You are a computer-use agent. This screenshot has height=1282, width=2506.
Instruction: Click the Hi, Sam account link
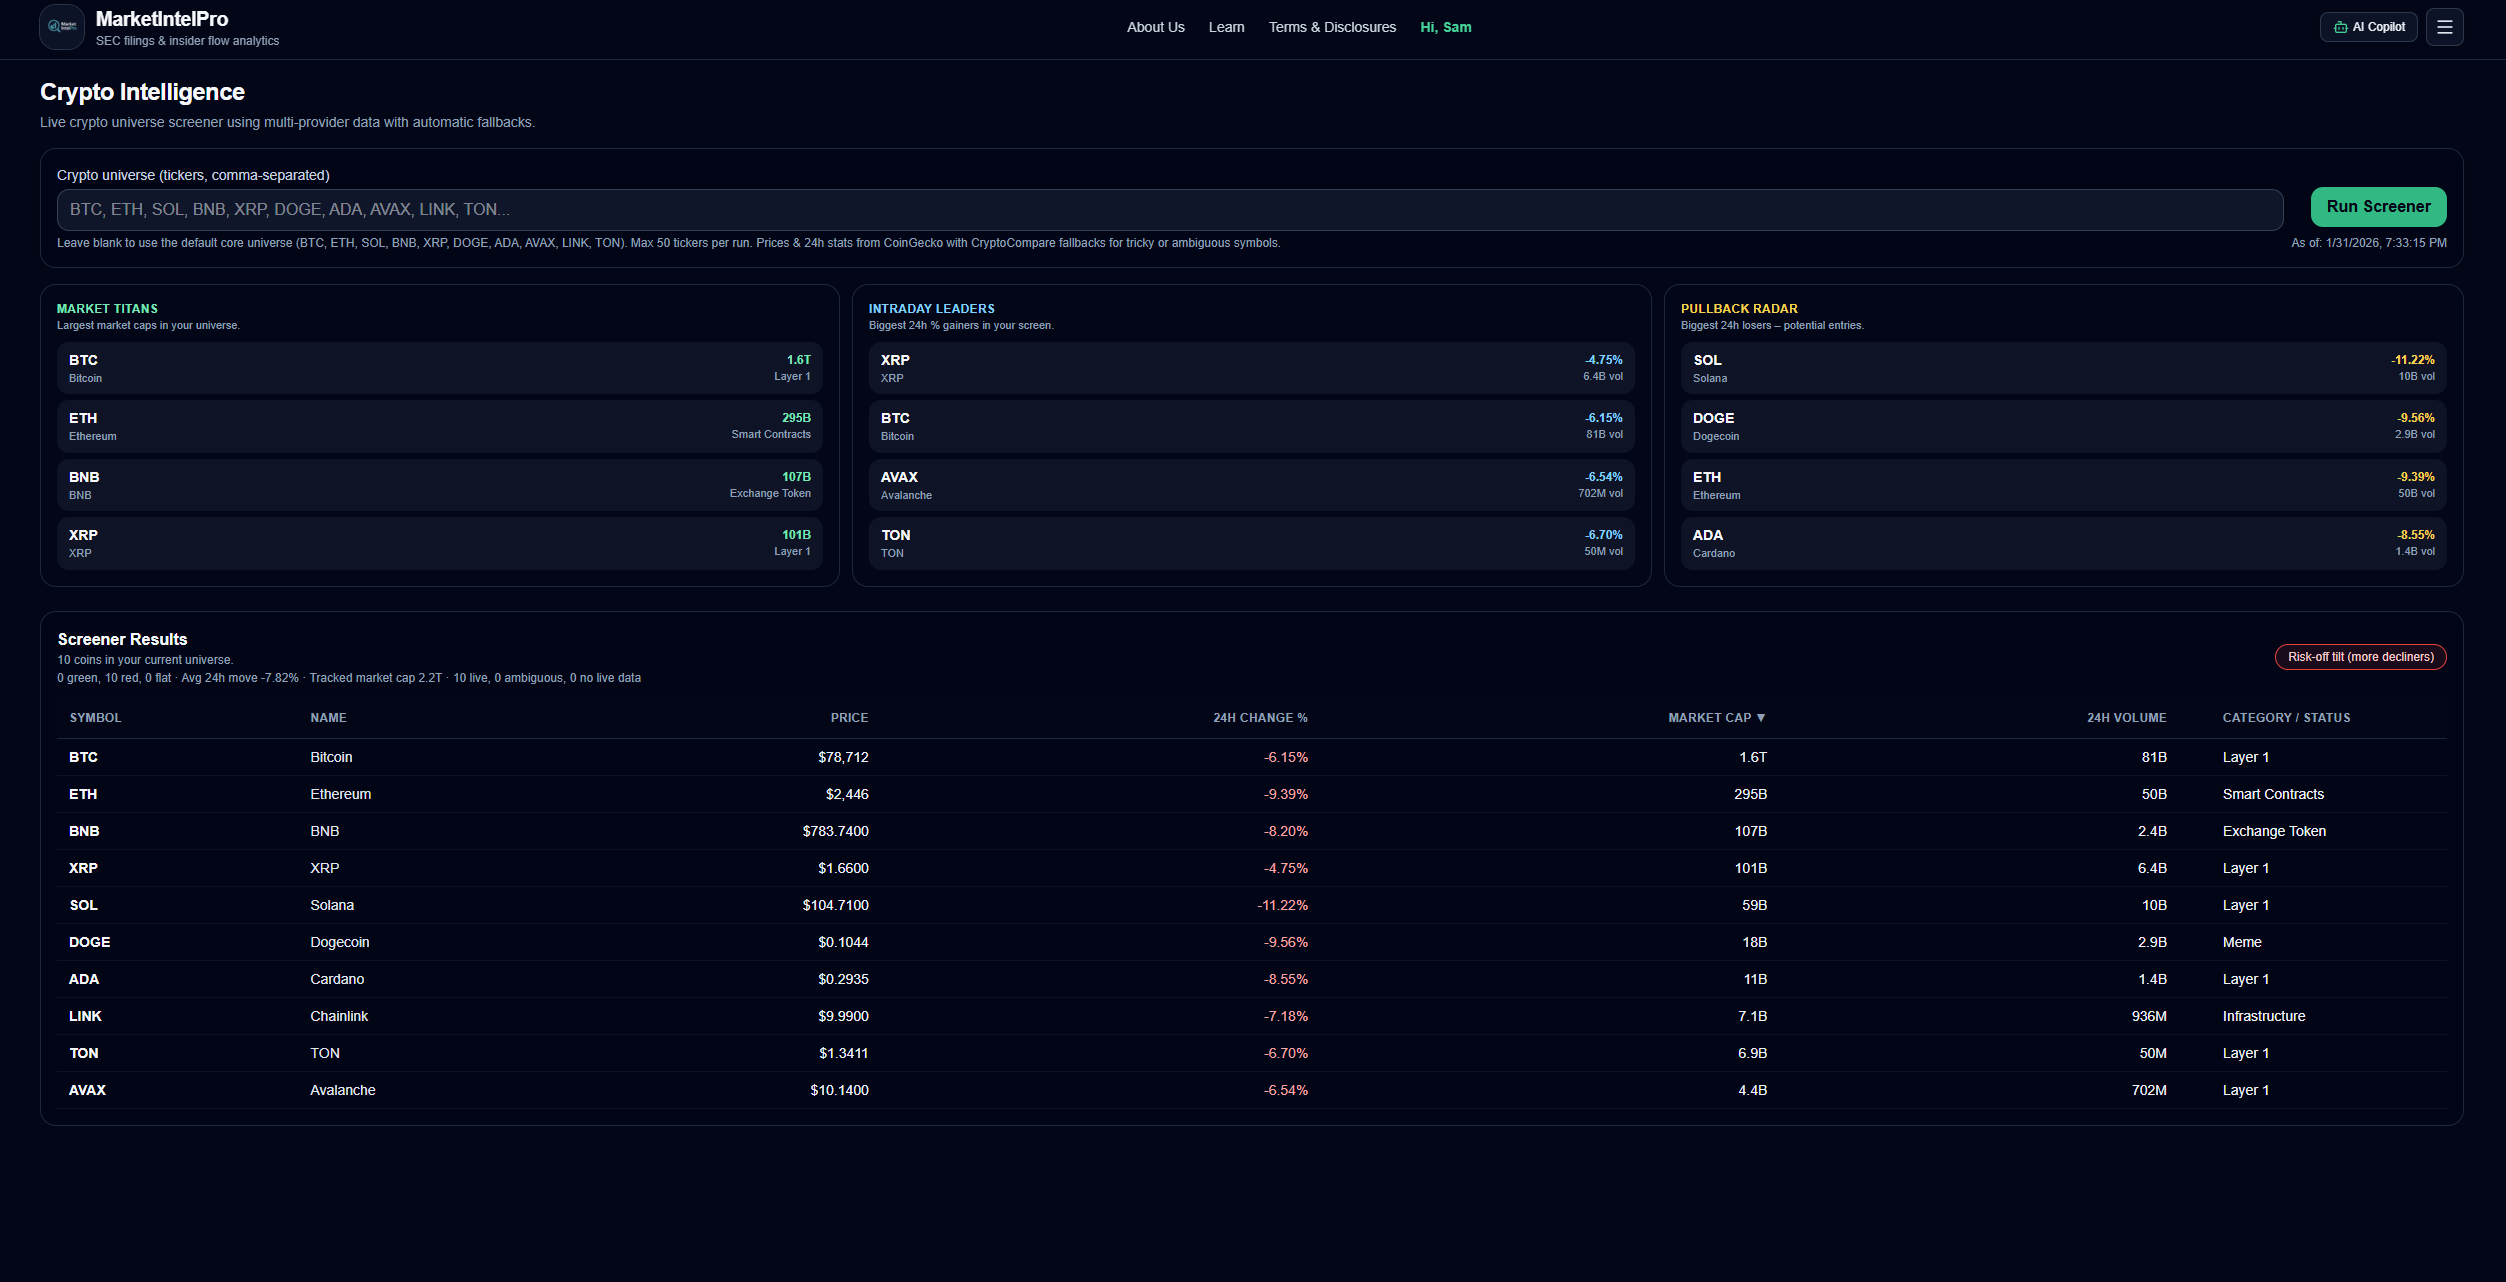1446,27
